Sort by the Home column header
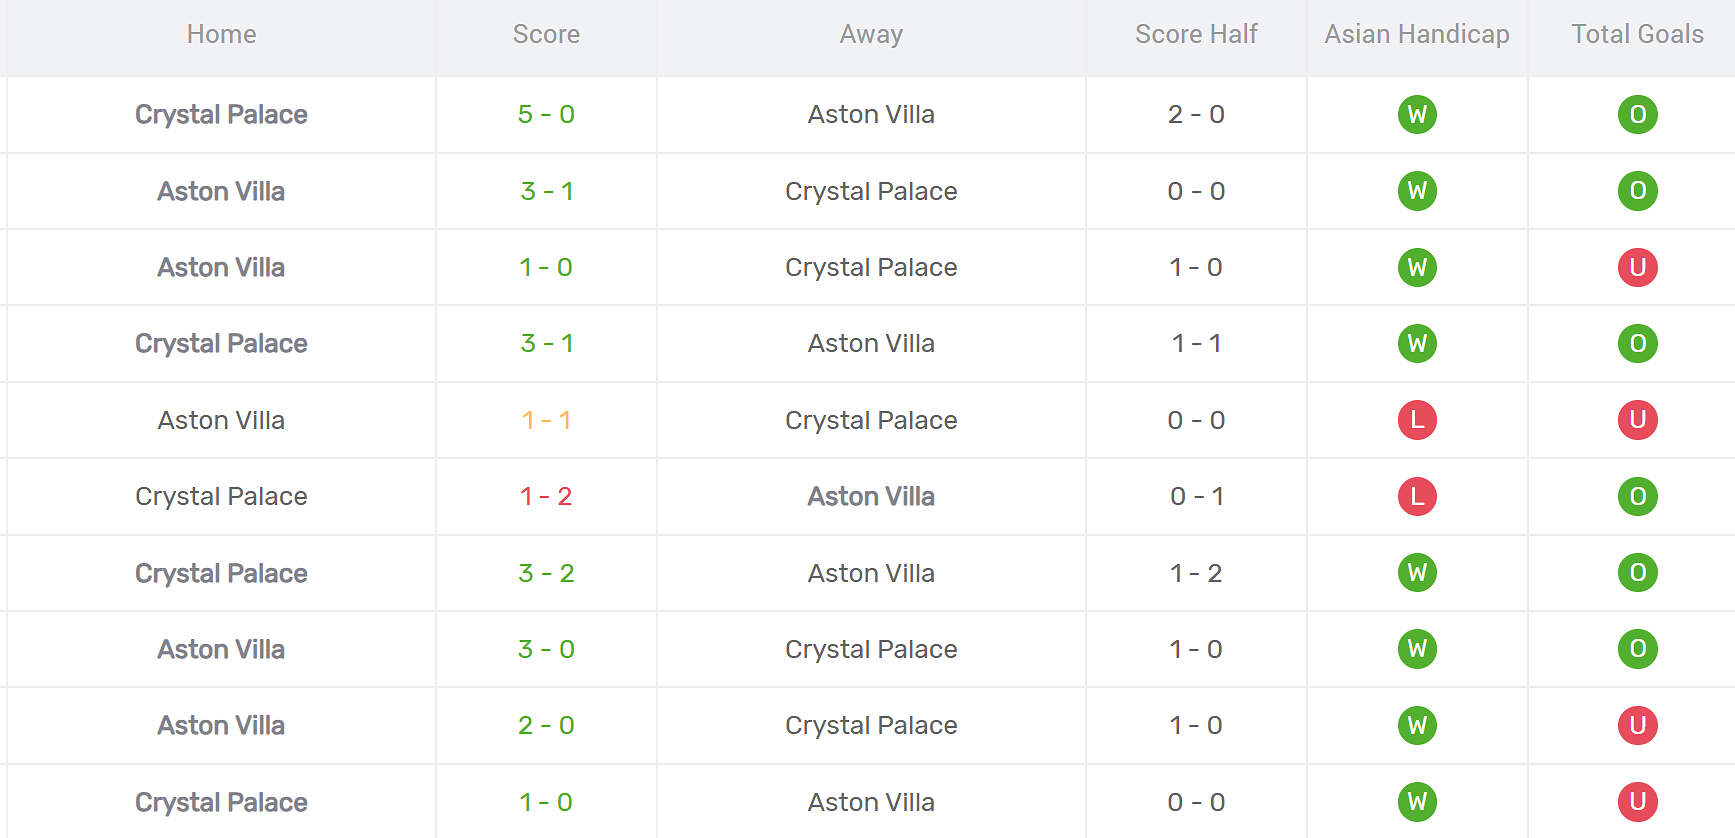The image size is (1735, 838). coord(221,34)
